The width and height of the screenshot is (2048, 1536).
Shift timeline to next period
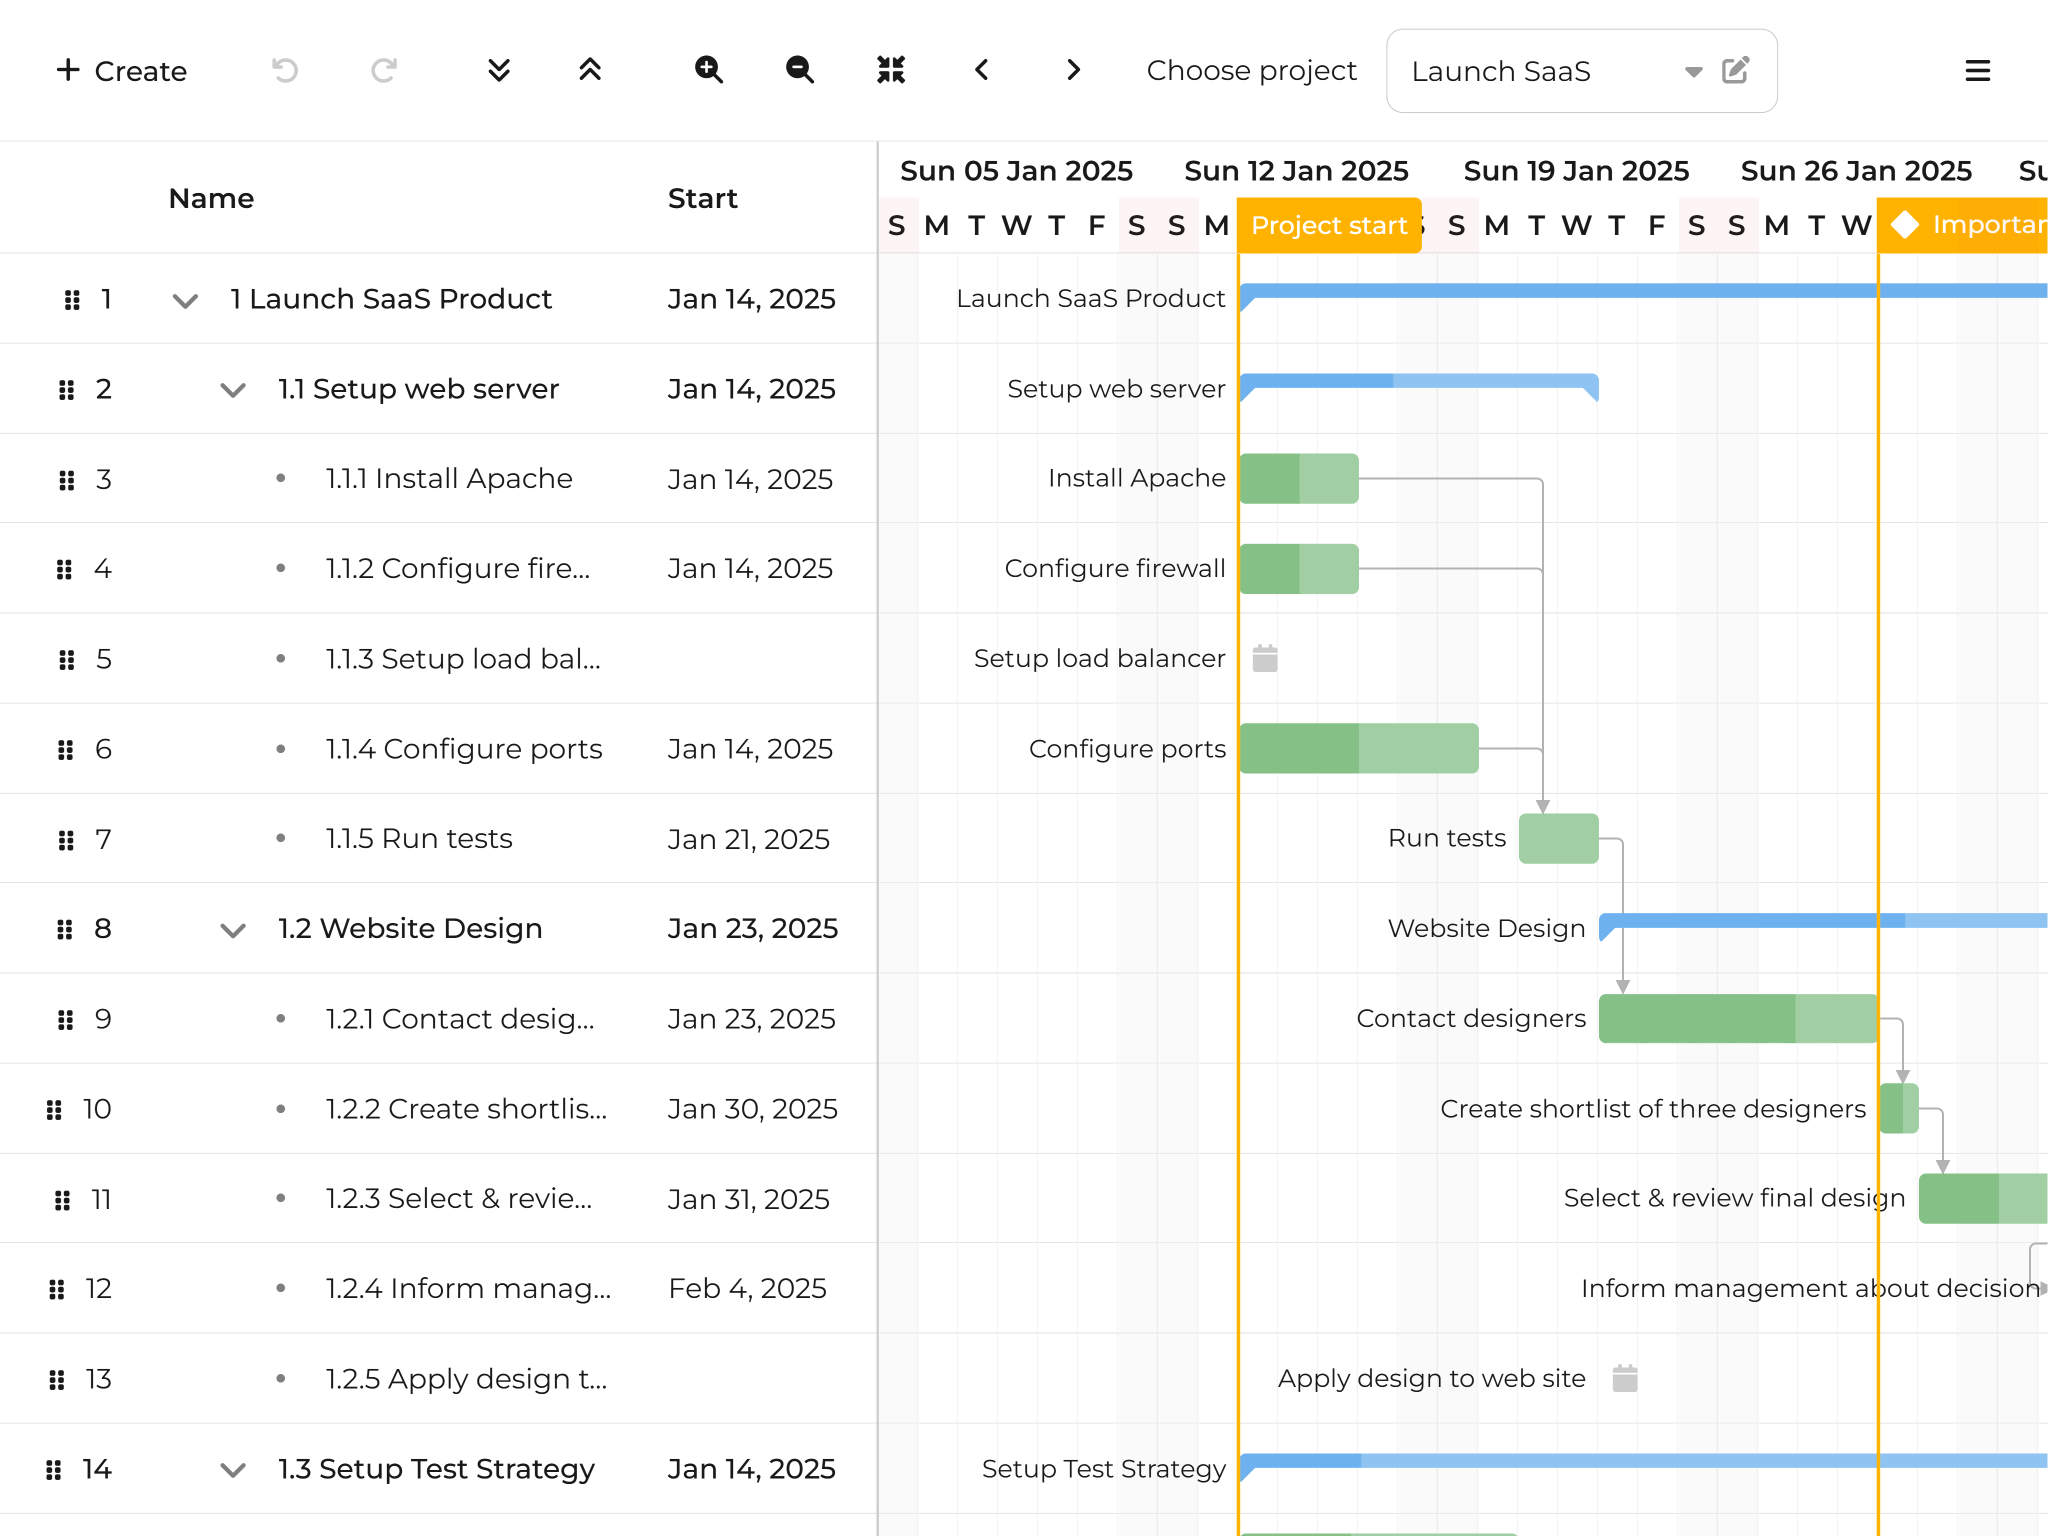(1073, 70)
